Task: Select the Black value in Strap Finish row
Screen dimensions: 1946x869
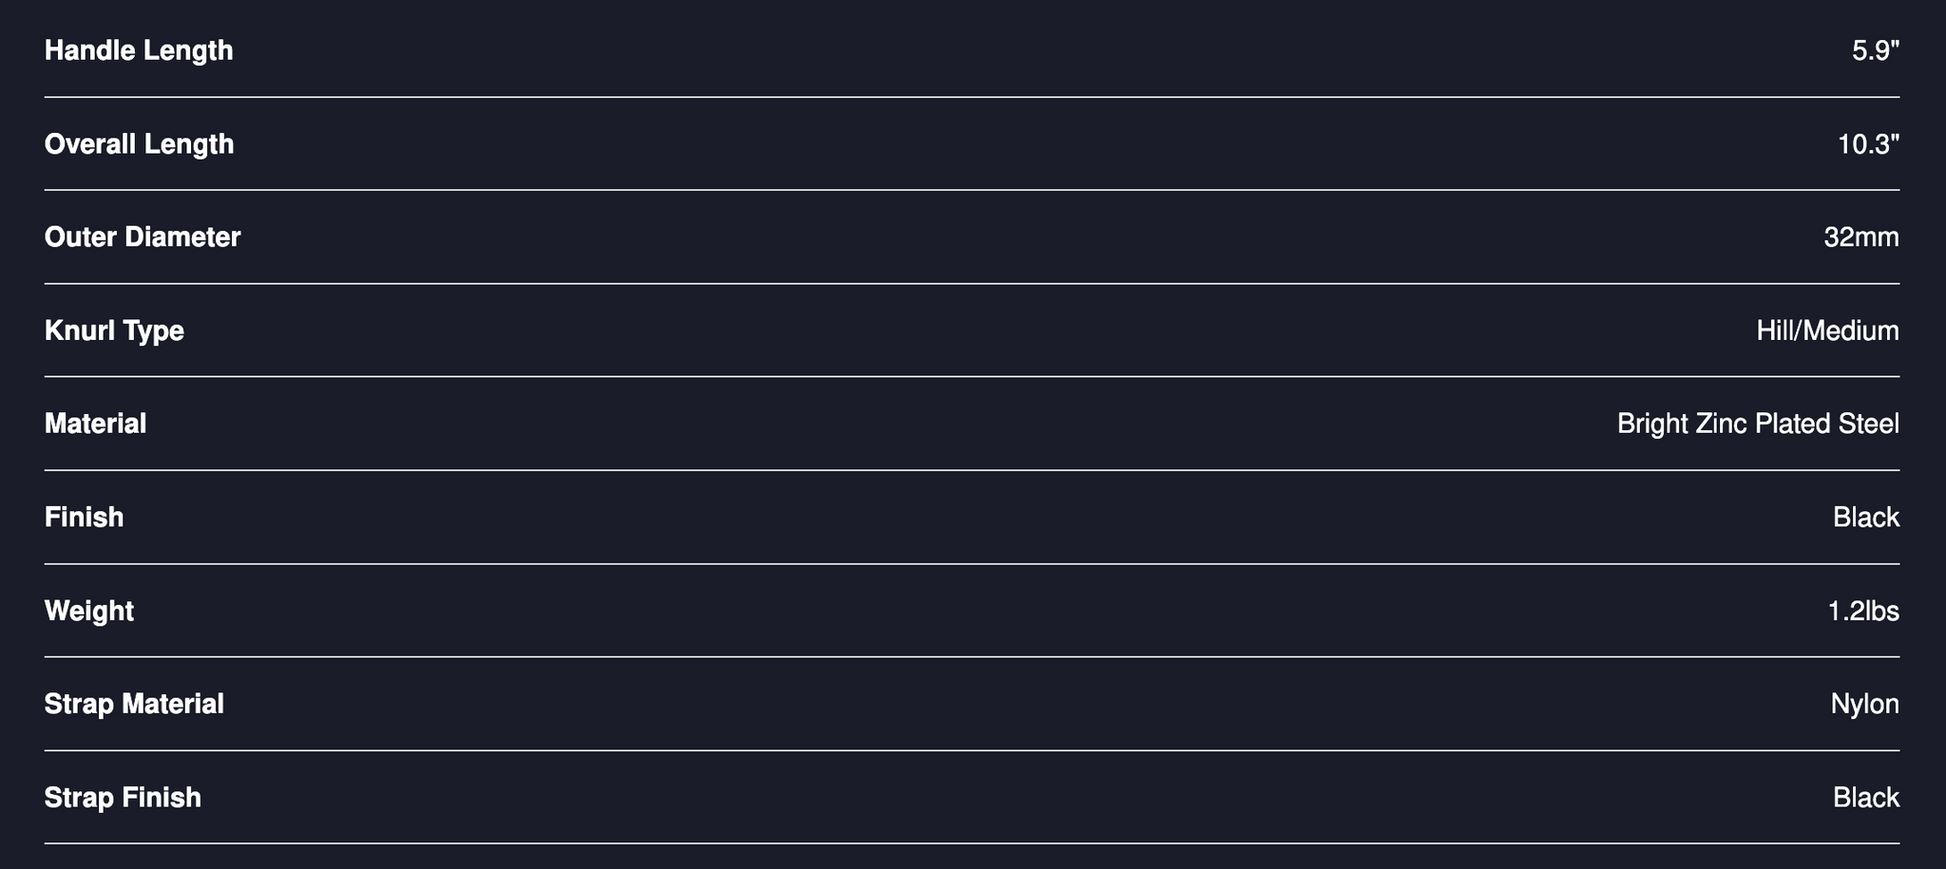Action: [x=1865, y=798]
